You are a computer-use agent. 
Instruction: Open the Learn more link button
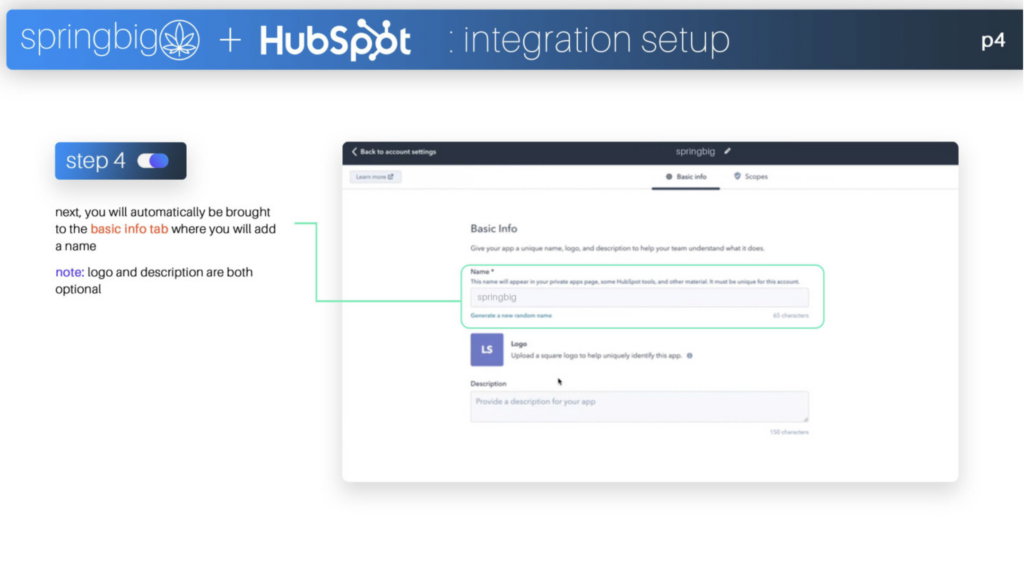376,177
